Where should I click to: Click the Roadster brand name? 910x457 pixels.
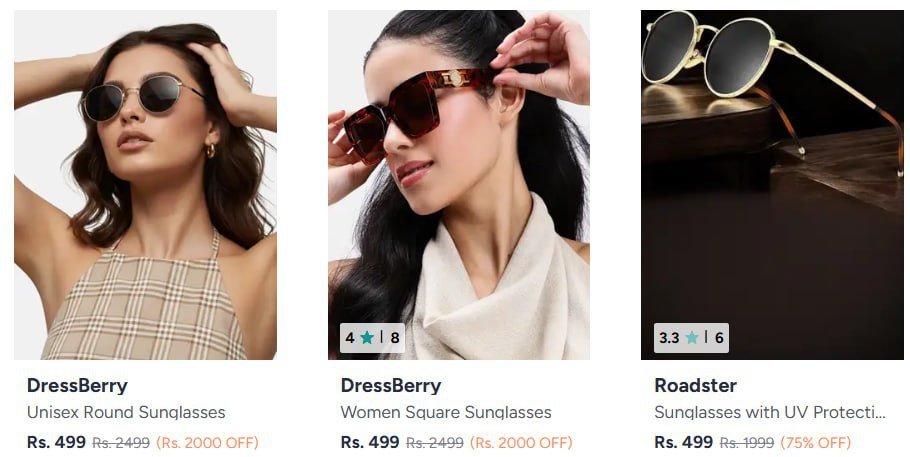[695, 386]
